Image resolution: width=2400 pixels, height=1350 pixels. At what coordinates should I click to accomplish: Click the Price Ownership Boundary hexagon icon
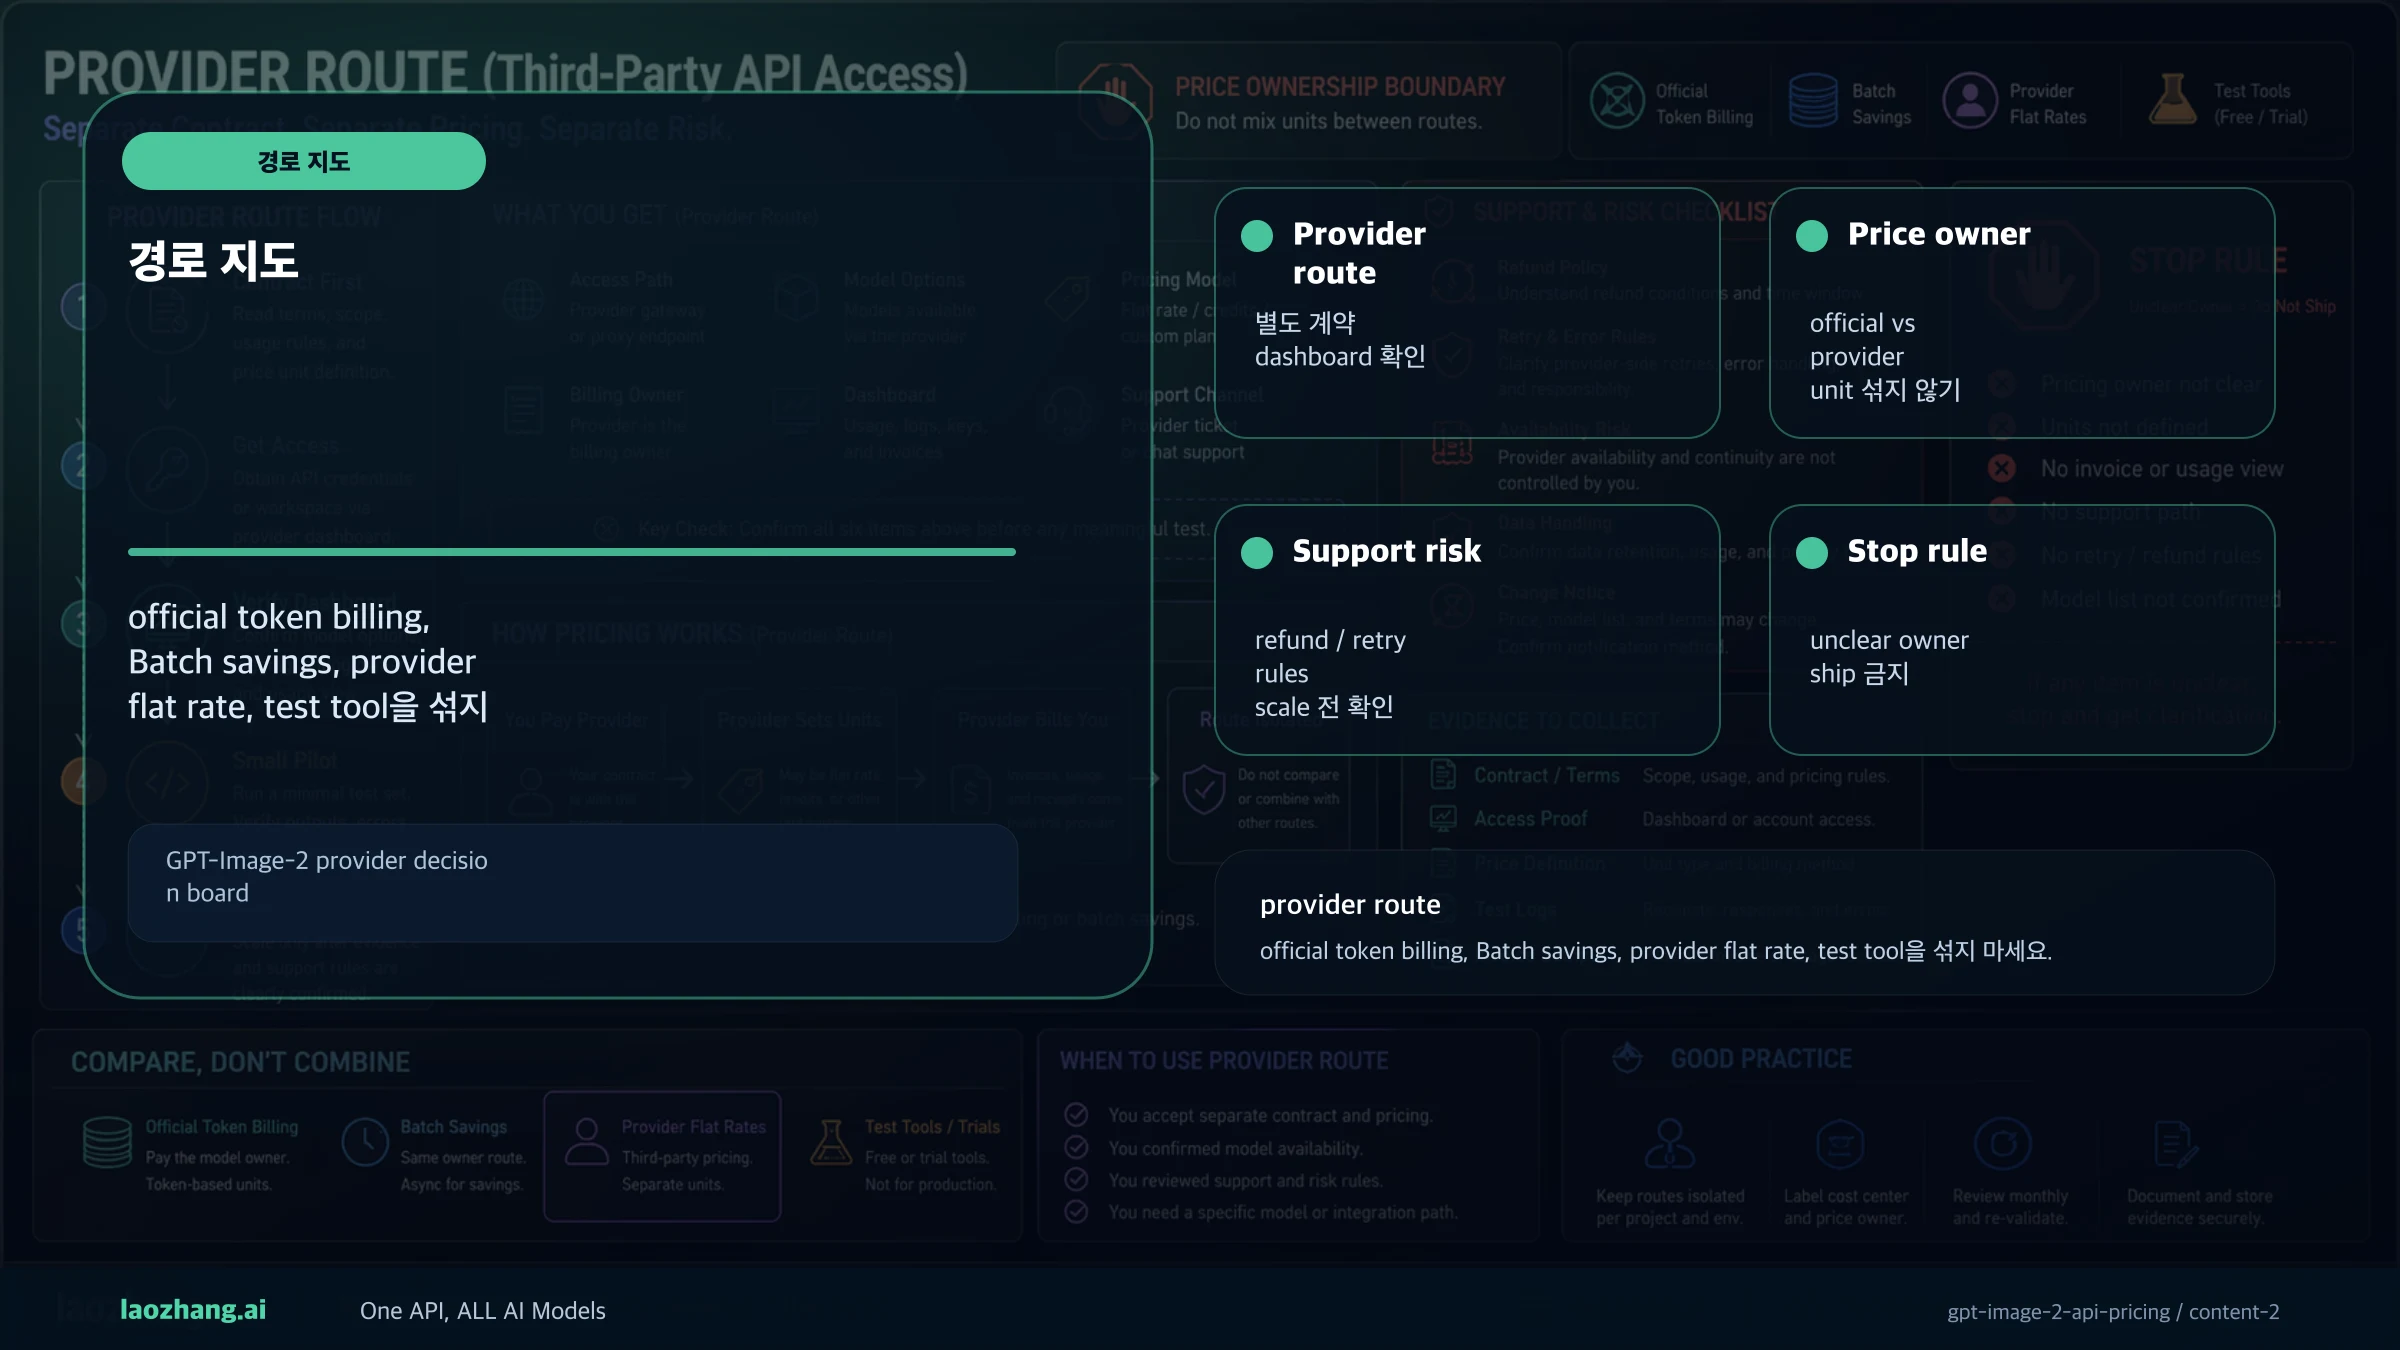pos(1115,103)
